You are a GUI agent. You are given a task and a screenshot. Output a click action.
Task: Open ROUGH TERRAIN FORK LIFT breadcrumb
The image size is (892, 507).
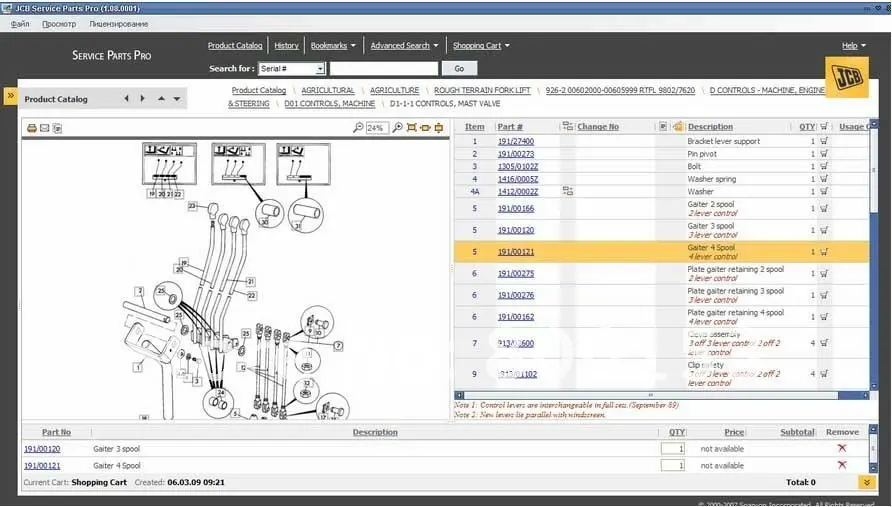[482, 90]
